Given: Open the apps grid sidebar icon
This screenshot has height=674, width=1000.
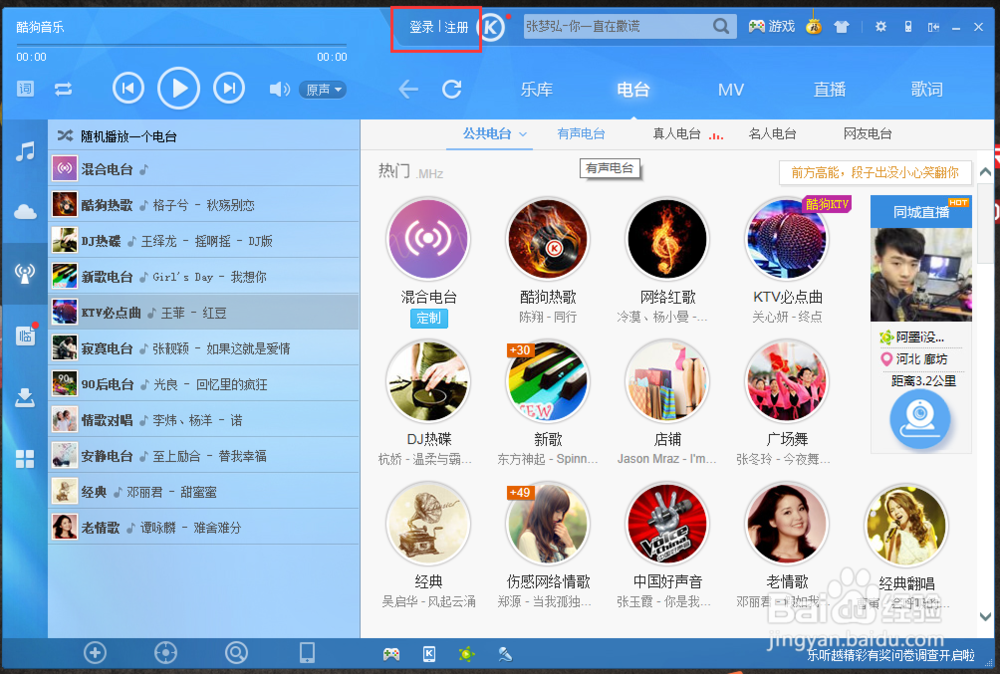Looking at the screenshot, I should pos(25,458).
